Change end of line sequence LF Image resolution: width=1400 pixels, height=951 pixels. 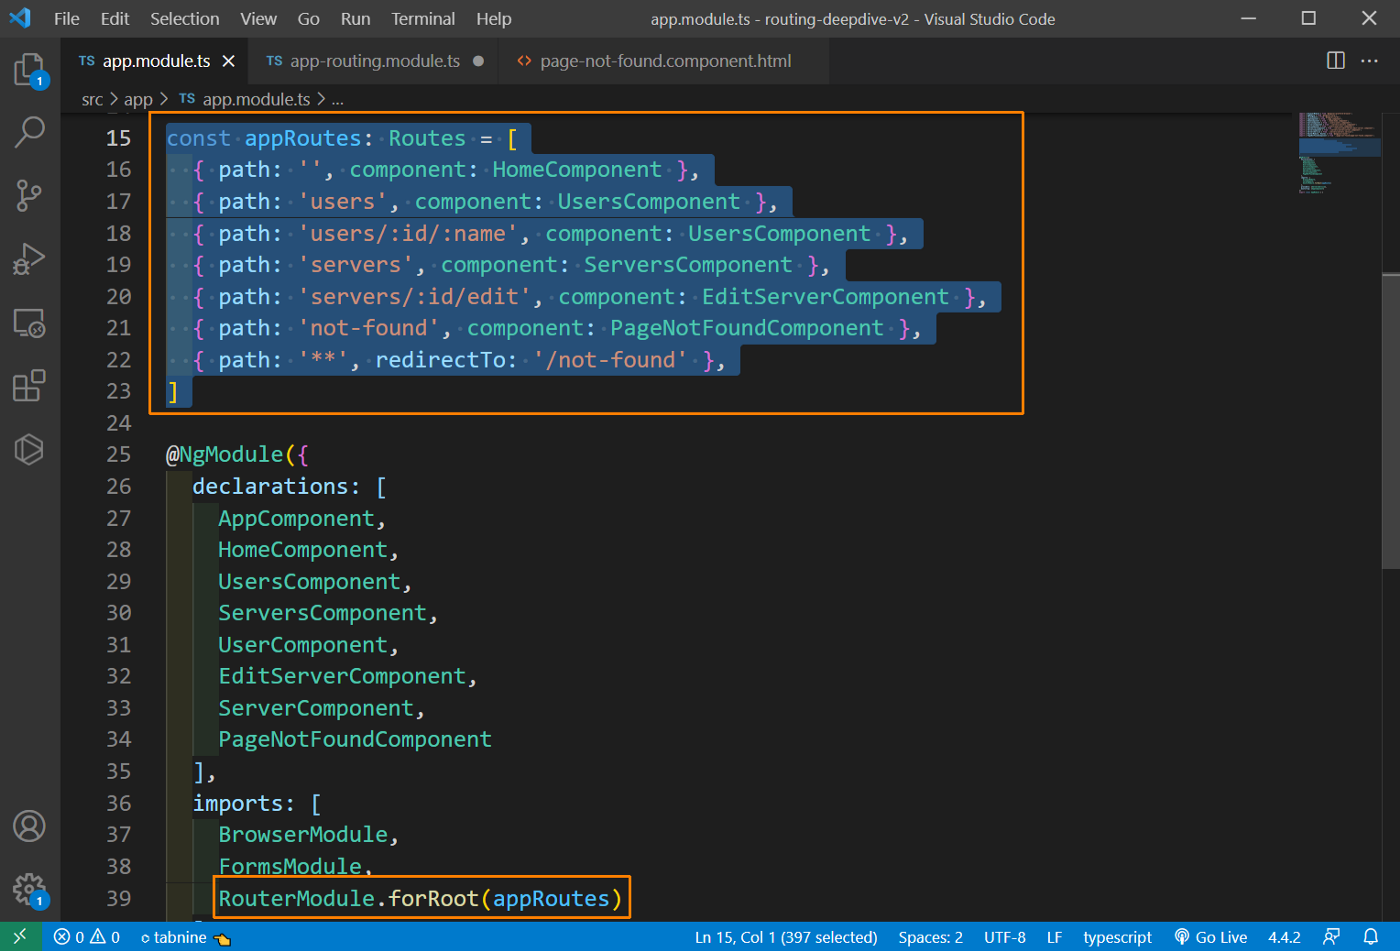(x=1054, y=937)
